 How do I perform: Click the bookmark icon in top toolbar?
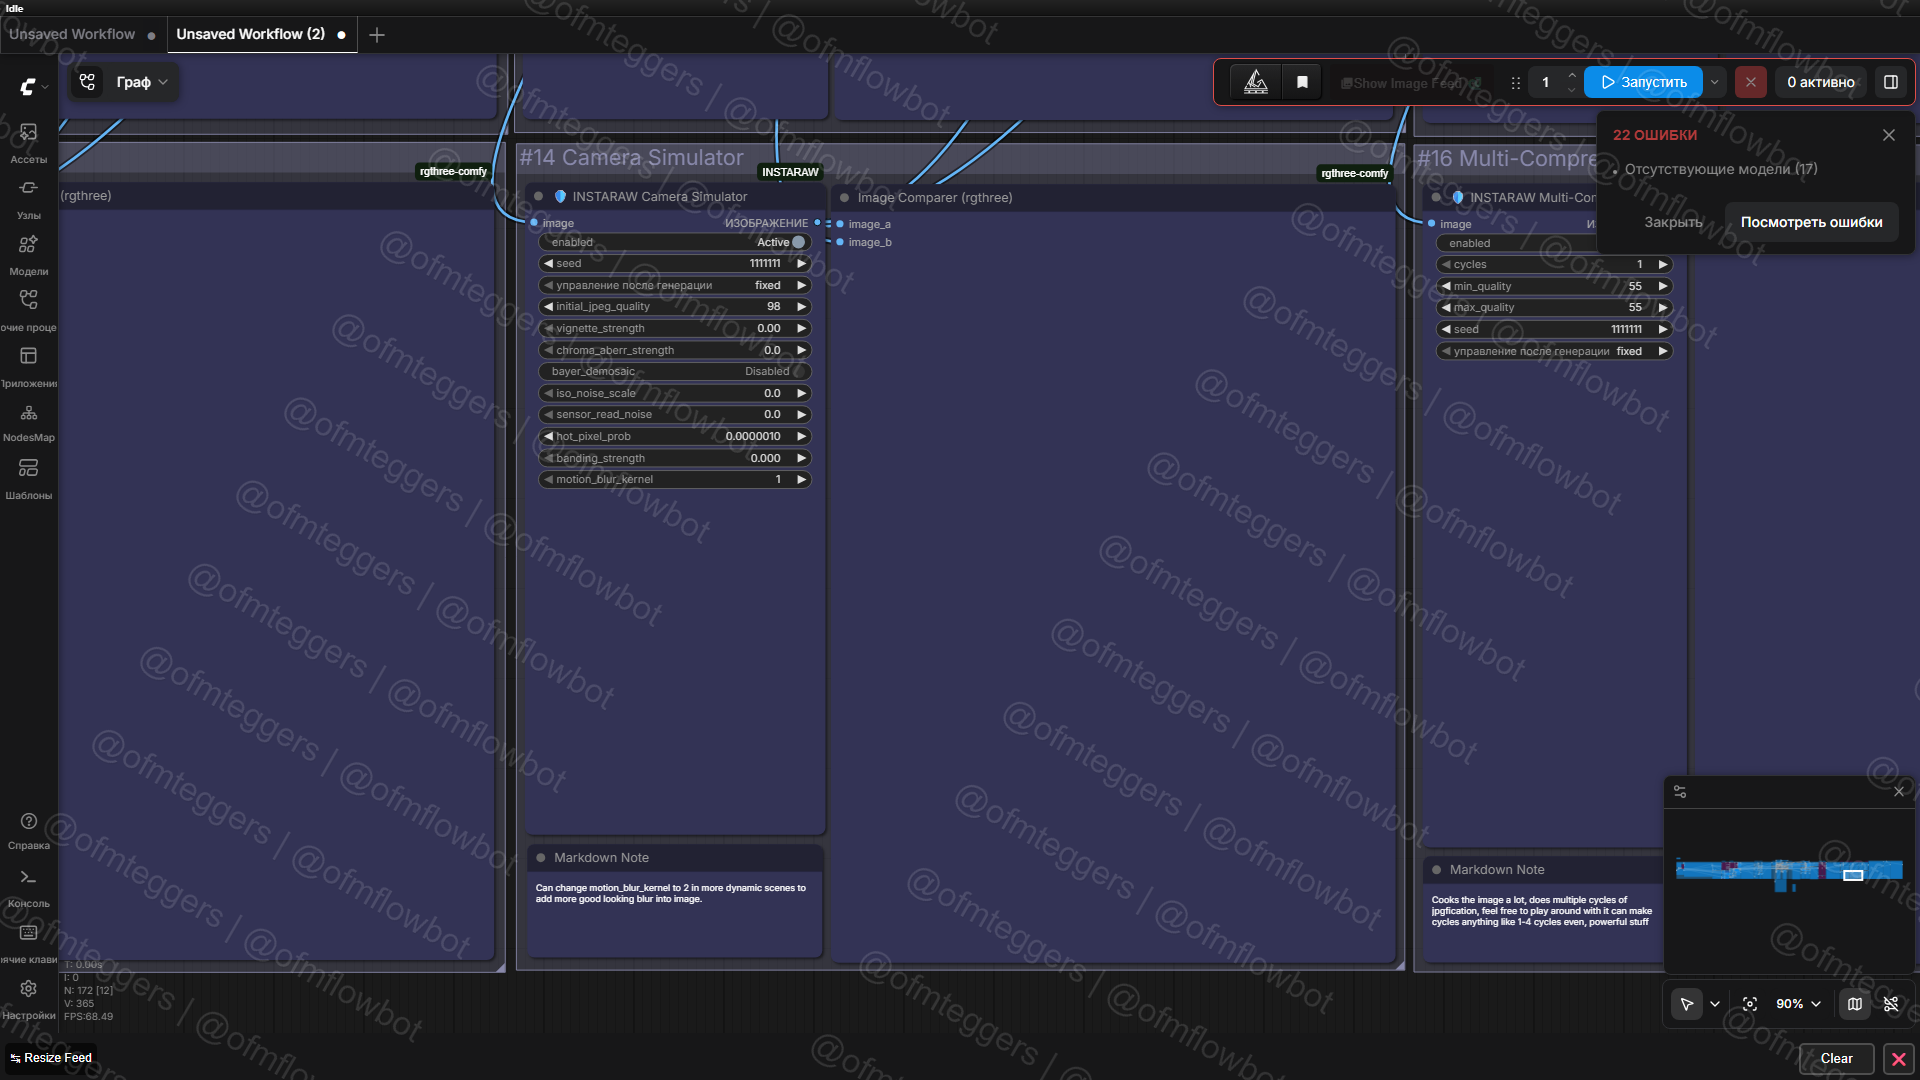tap(1302, 83)
